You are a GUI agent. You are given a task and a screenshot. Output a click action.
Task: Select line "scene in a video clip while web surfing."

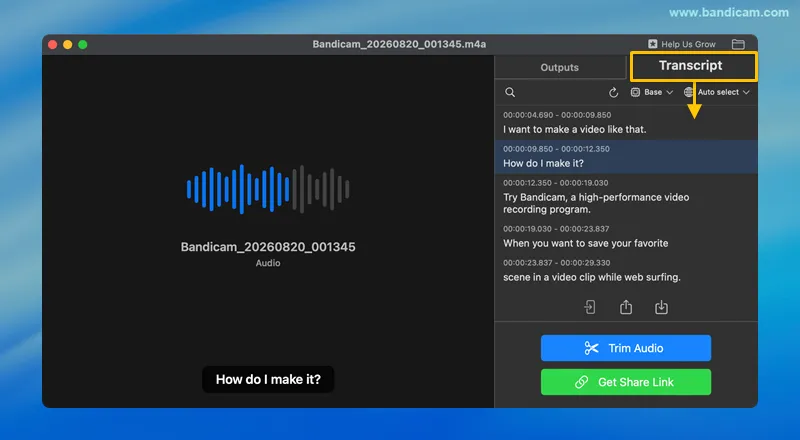coord(592,277)
